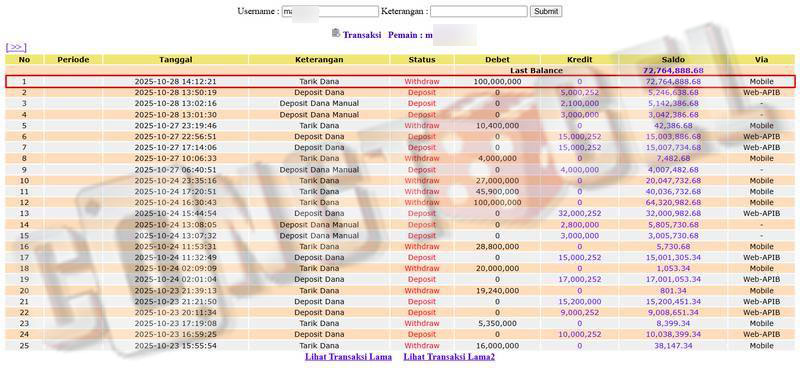Open Lihat Transaksi Lama link
The width and height of the screenshot is (800, 382).
coord(348,357)
